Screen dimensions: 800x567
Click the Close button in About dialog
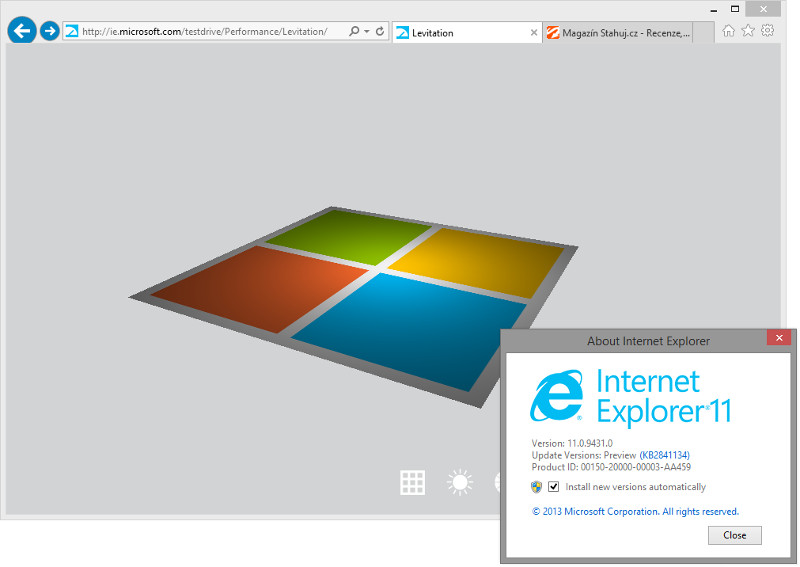pos(735,535)
